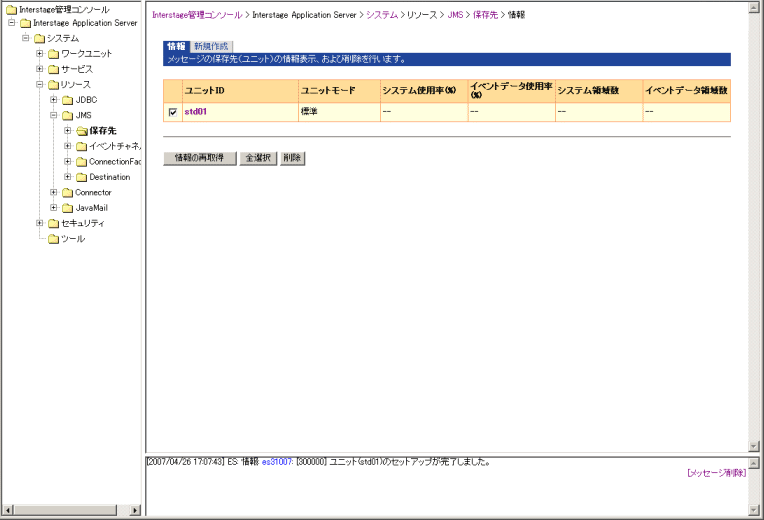Follow the システム breadcrumb link
This screenshot has width=764, height=520.
382,15
